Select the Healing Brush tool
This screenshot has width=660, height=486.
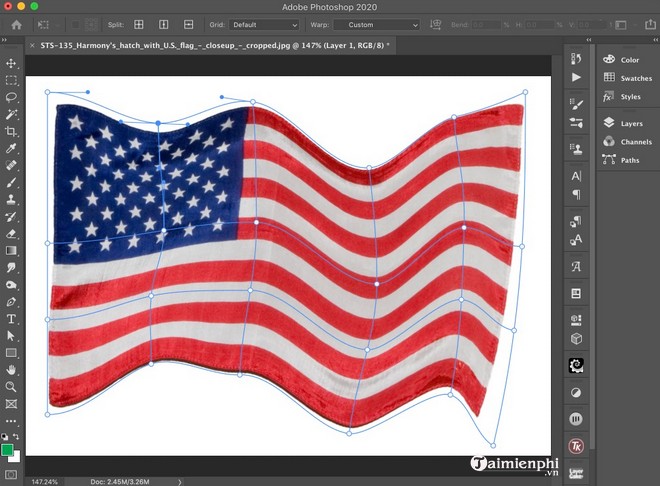click(11, 165)
